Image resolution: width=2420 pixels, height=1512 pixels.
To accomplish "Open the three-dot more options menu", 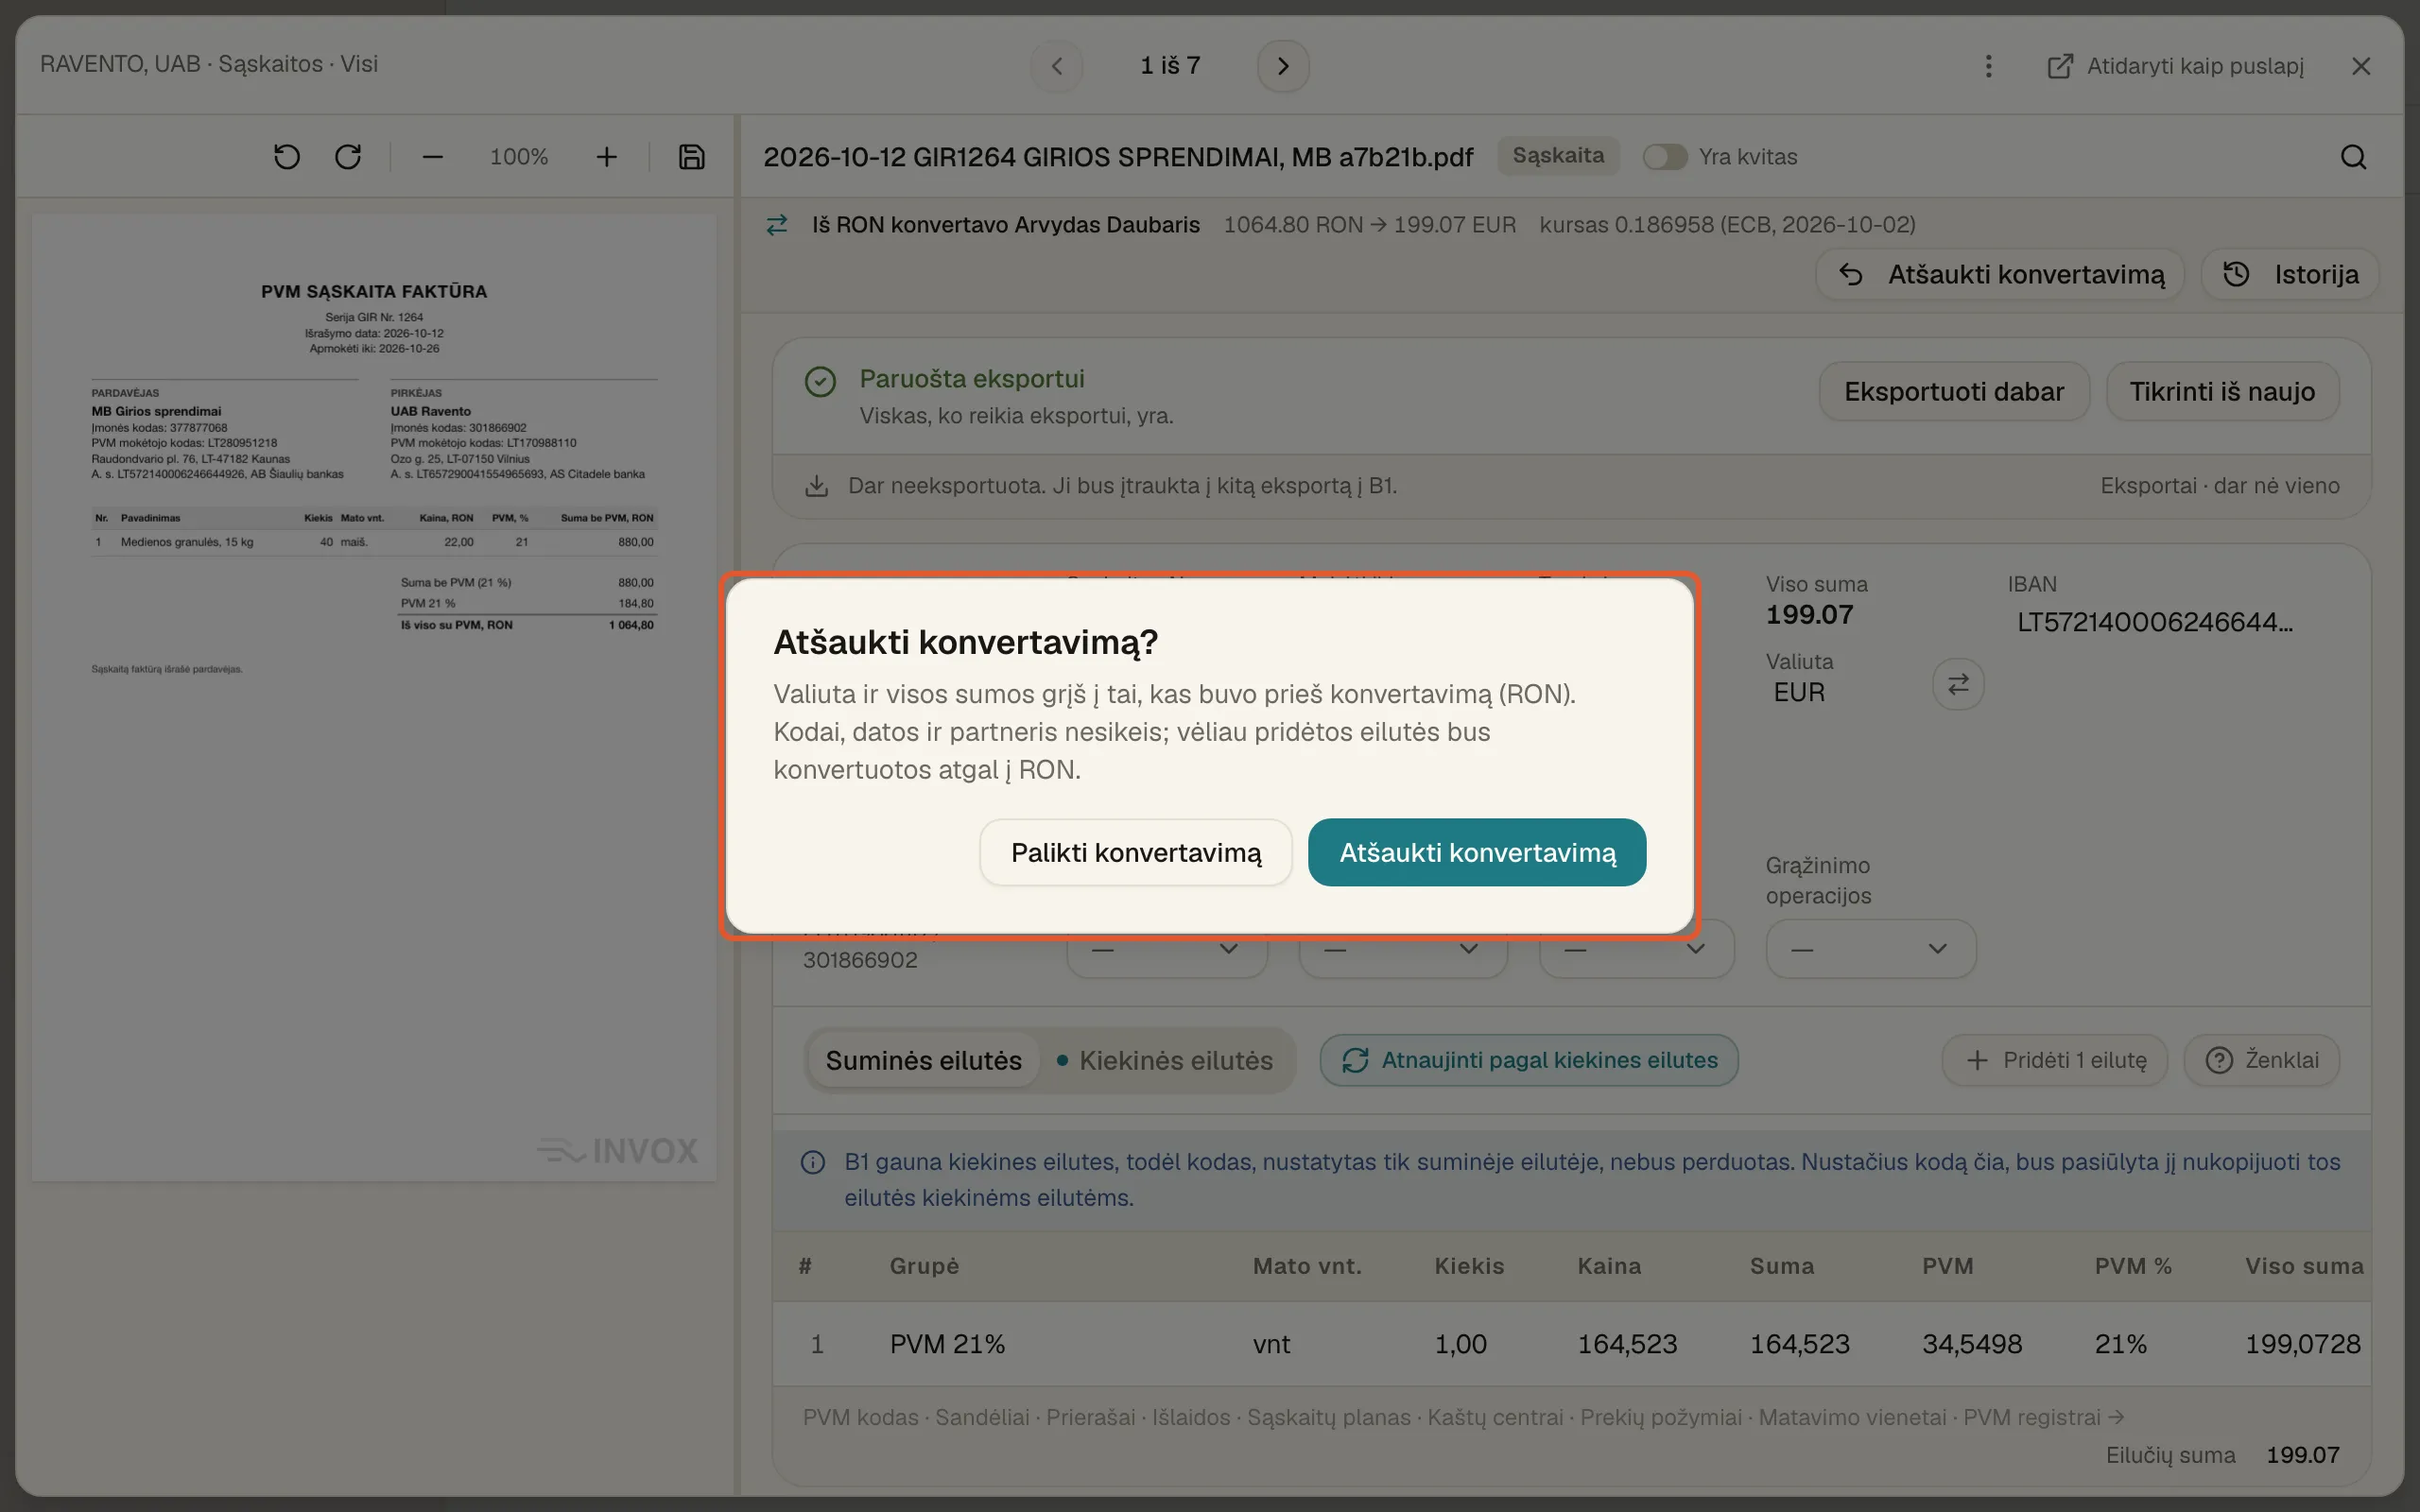I will pyautogui.click(x=1988, y=66).
